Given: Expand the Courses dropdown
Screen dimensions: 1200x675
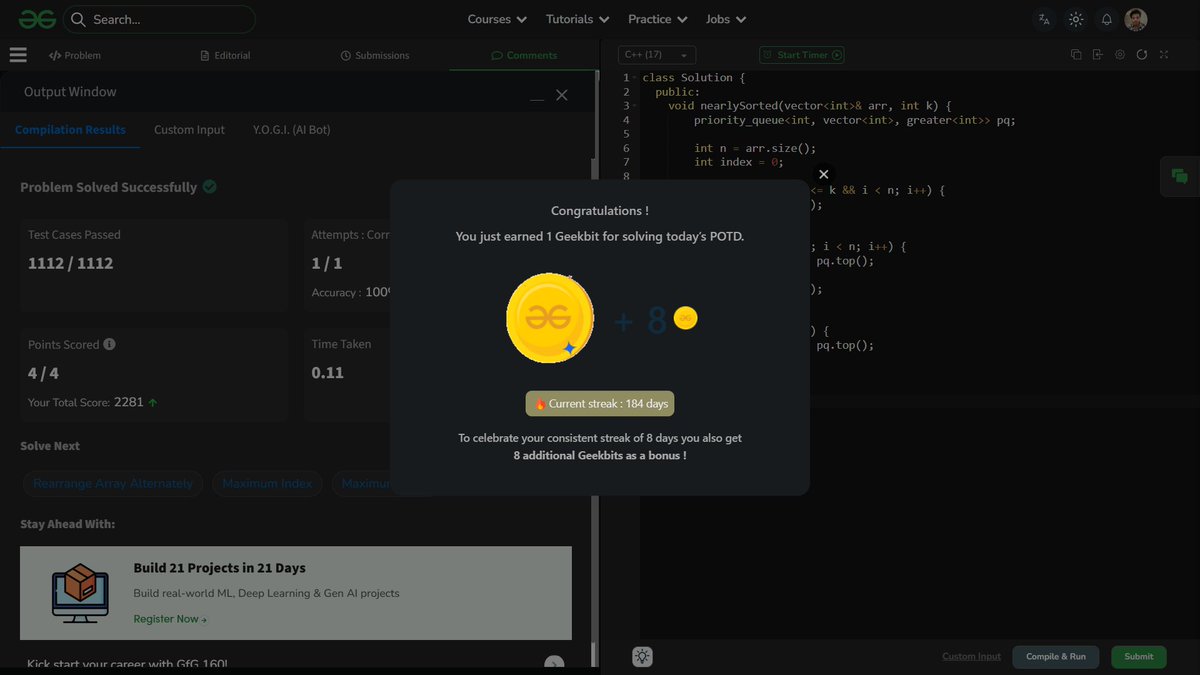Looking at the screenshot, I should click(x=497, y=19).
